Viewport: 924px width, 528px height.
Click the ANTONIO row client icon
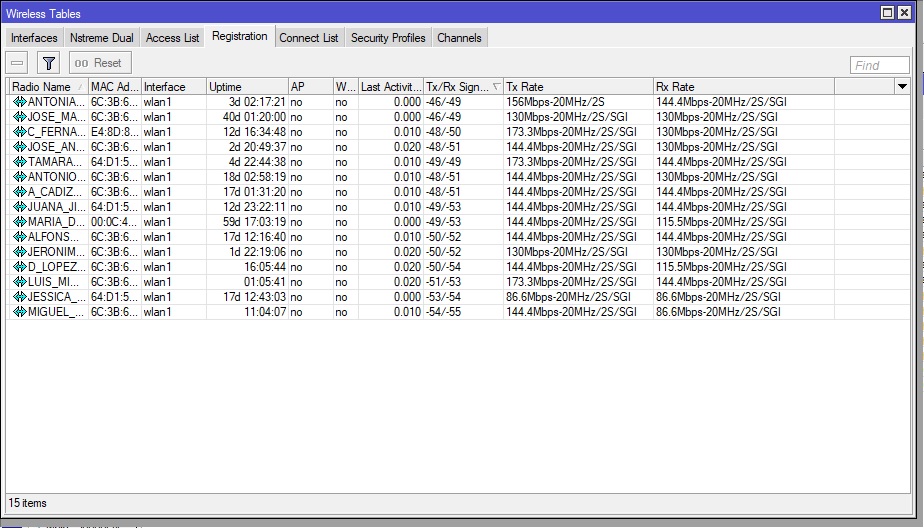(19, 177)
